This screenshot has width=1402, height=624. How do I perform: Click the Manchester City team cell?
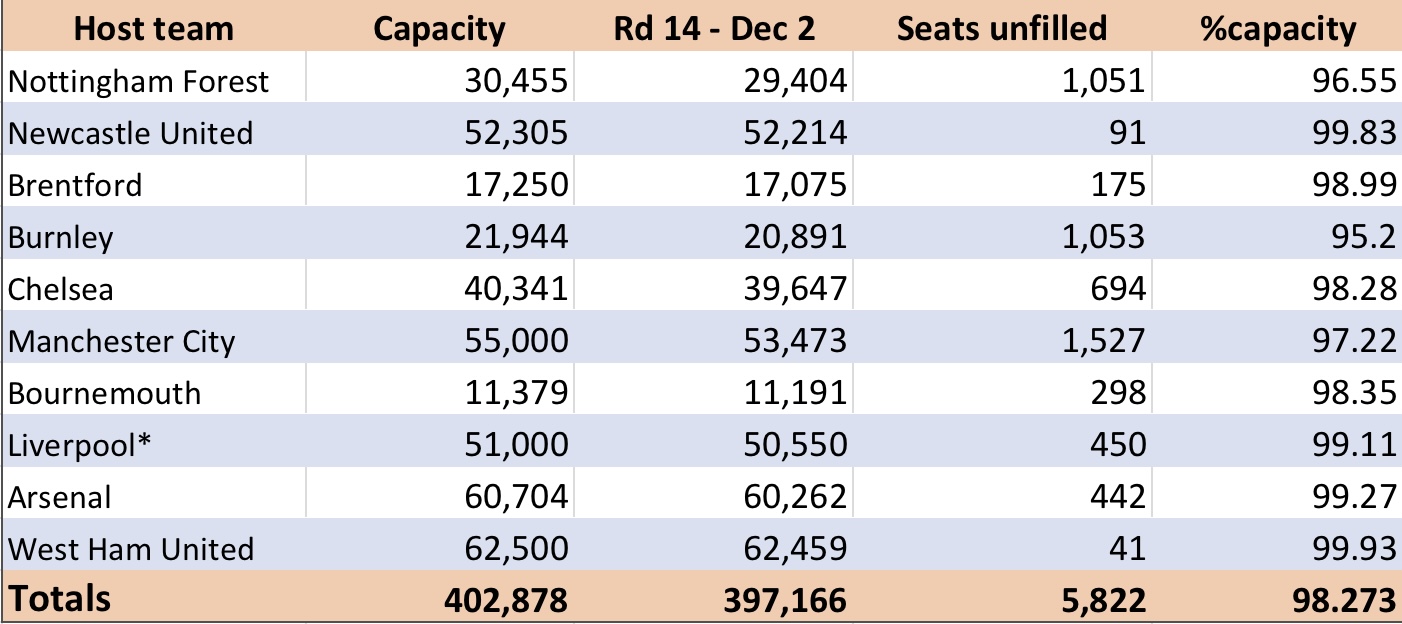[x=153, y=340]
